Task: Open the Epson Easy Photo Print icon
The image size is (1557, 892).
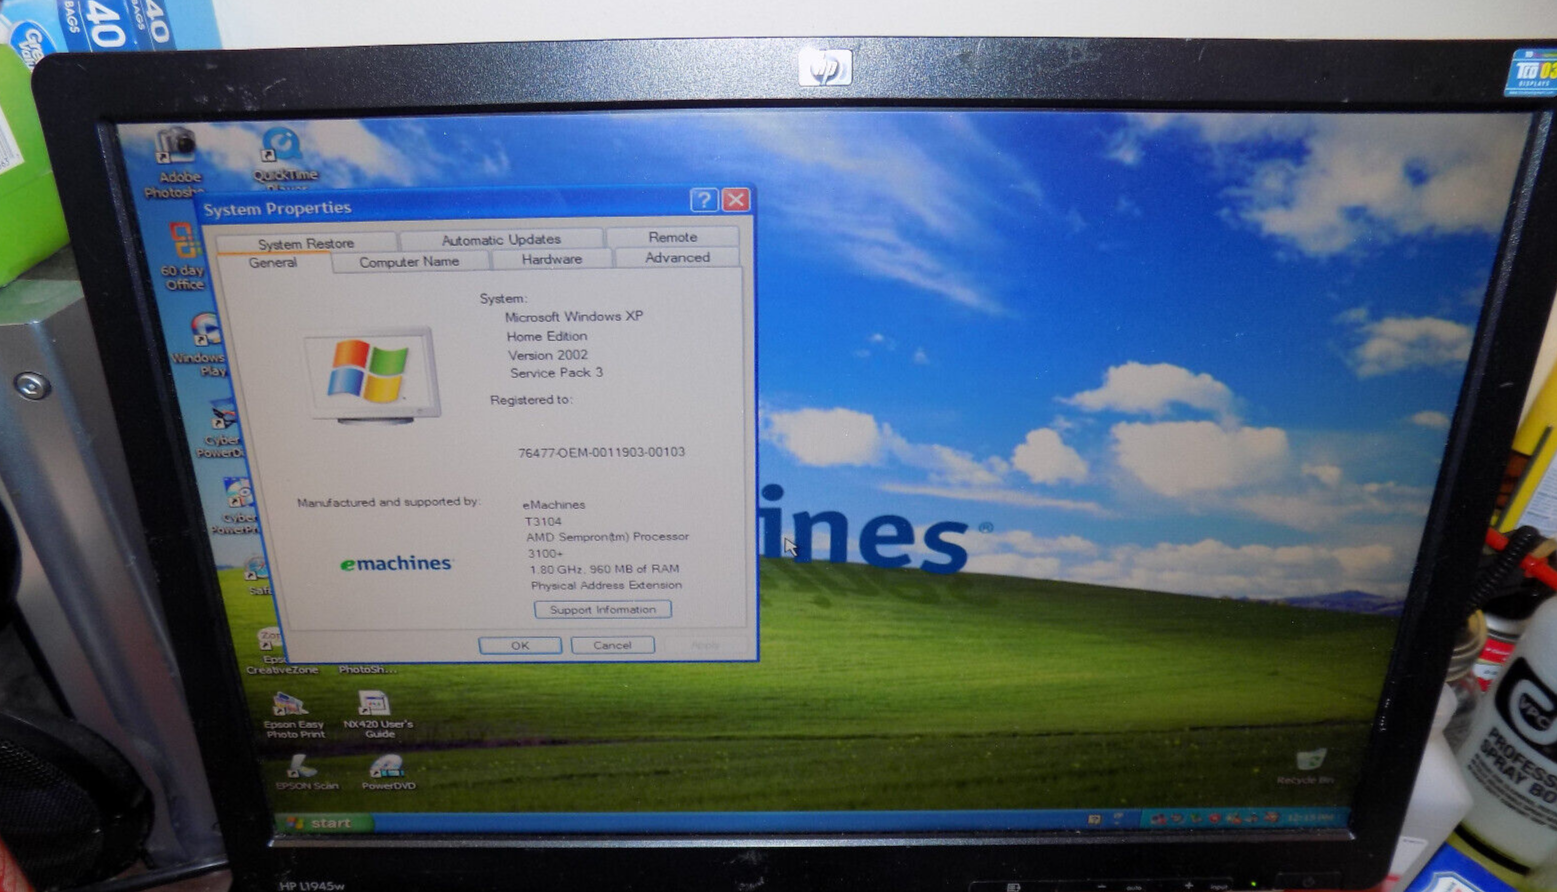Action: (x=294, y=715)
